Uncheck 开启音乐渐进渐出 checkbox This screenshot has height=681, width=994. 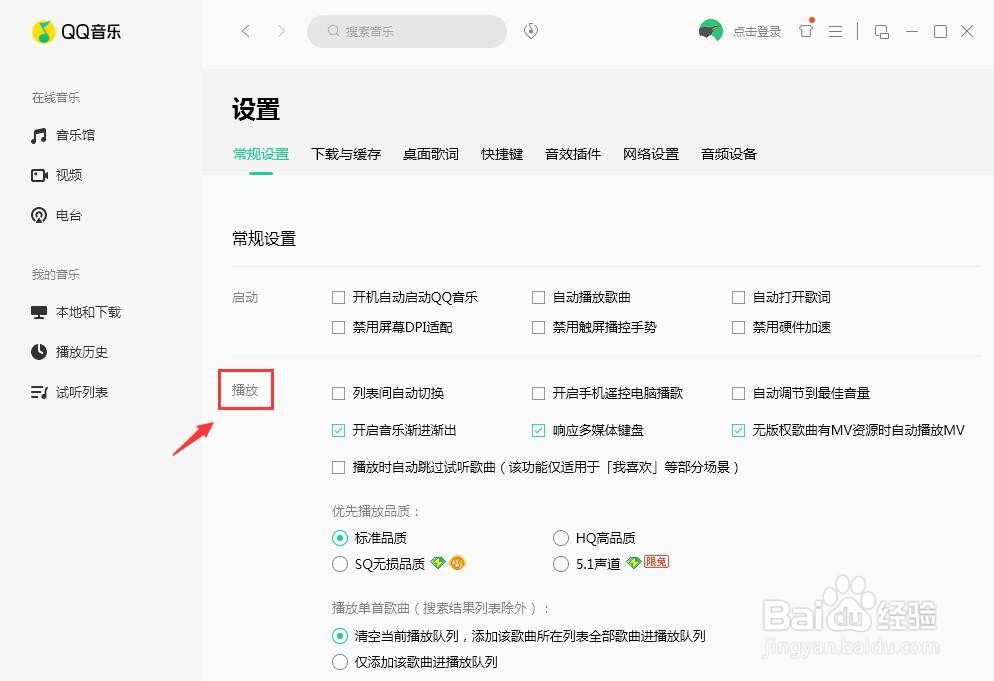[x=339, y=431]
